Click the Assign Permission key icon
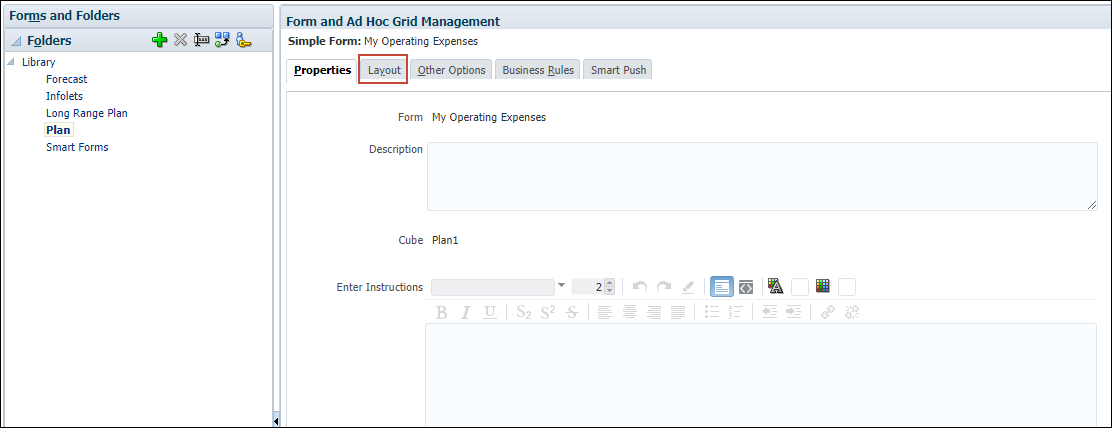 244,40
